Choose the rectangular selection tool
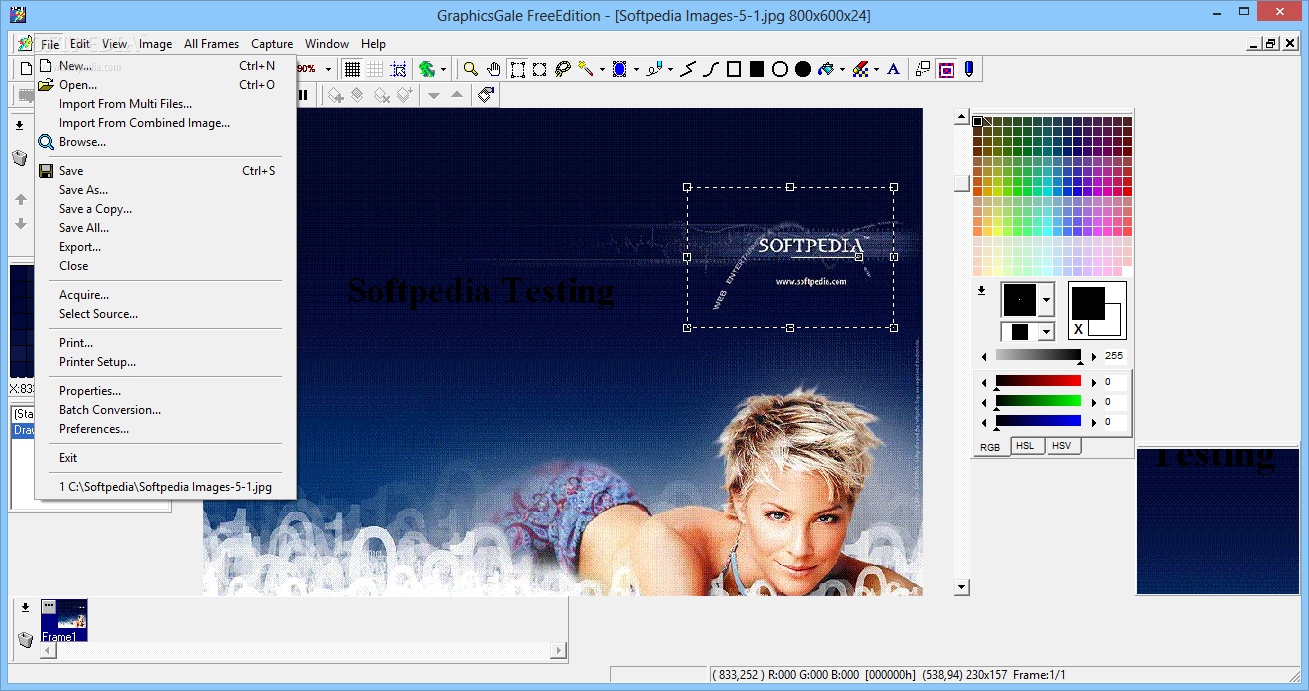This screenshot has height=691, width=1309. (518, 69)
